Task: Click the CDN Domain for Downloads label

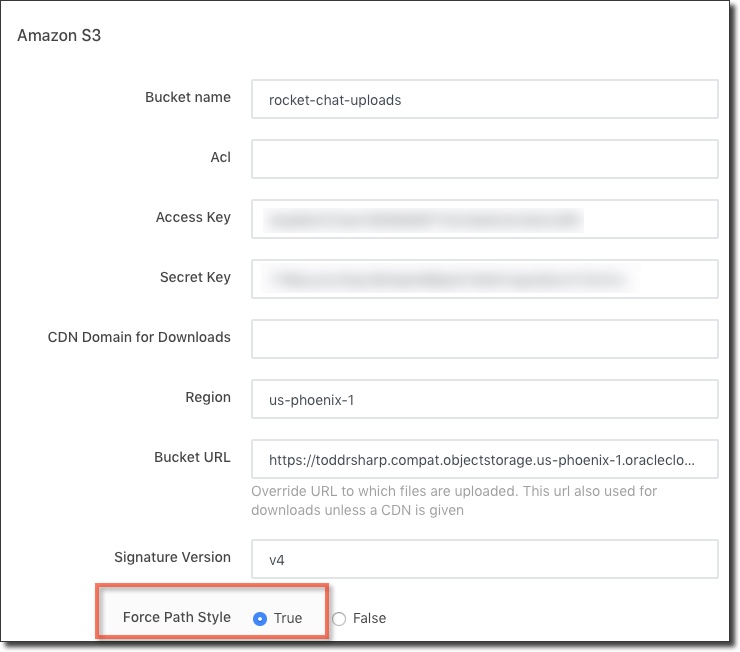Action: pos(139,337)
